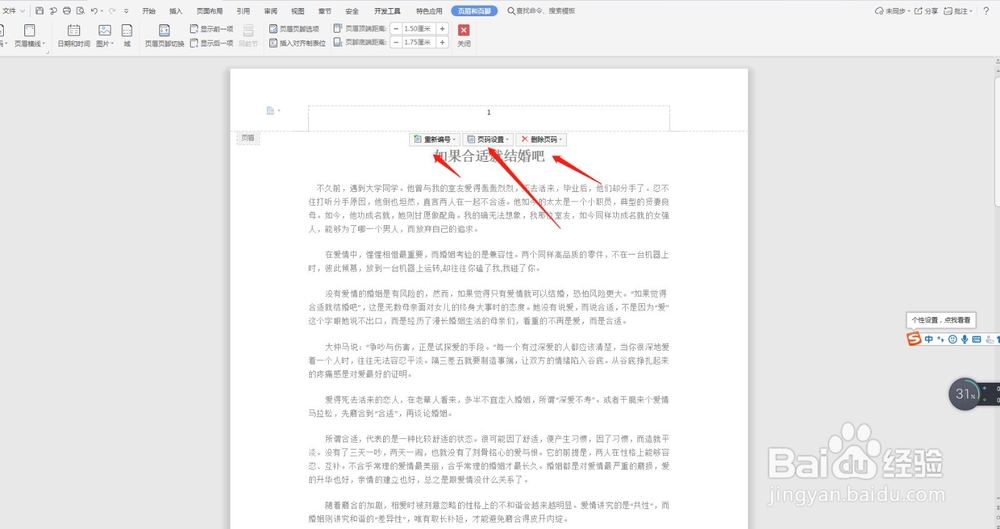Open the 特色应用 Featured Apps tab
The height and width of the screenshot is (529, 1000).
[429, 11]
